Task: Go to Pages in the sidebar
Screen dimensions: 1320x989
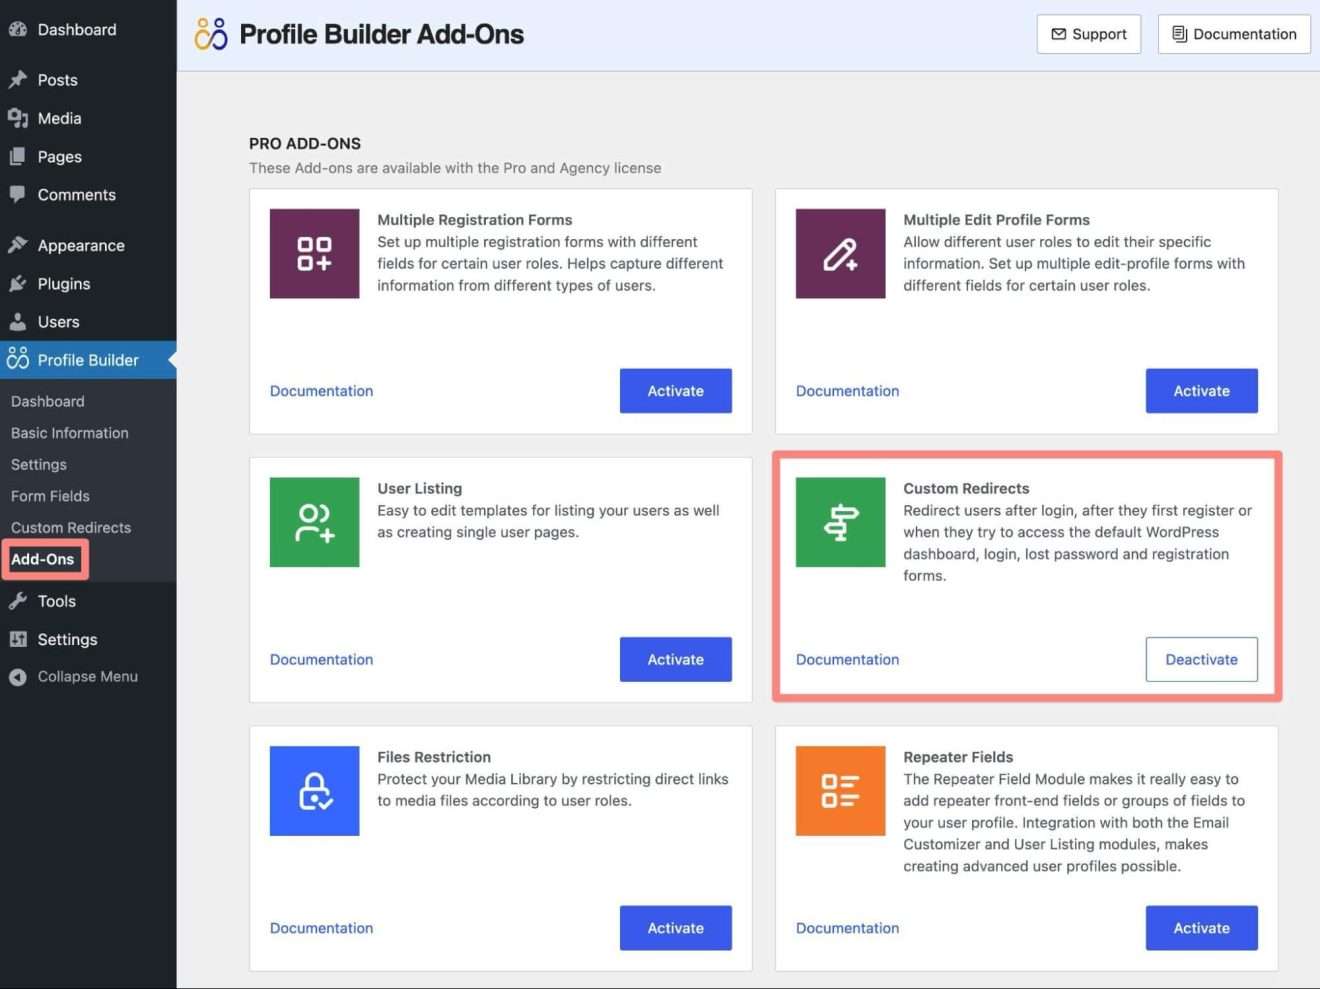Action: click(88, 157)
